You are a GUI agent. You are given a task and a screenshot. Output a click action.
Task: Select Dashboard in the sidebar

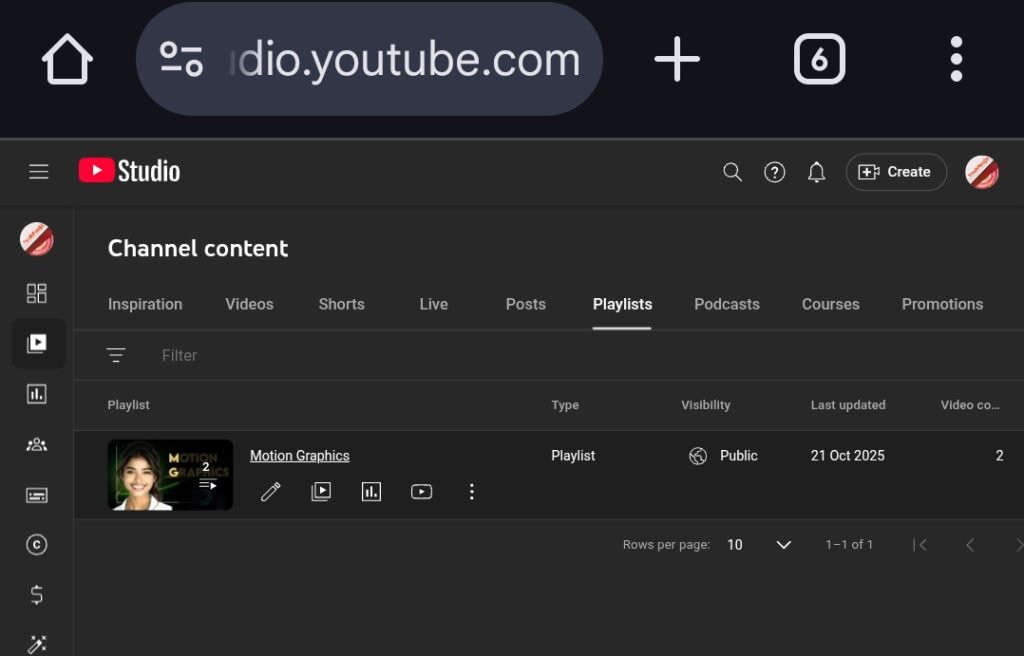pyautogui.click(x=38, y=293)
